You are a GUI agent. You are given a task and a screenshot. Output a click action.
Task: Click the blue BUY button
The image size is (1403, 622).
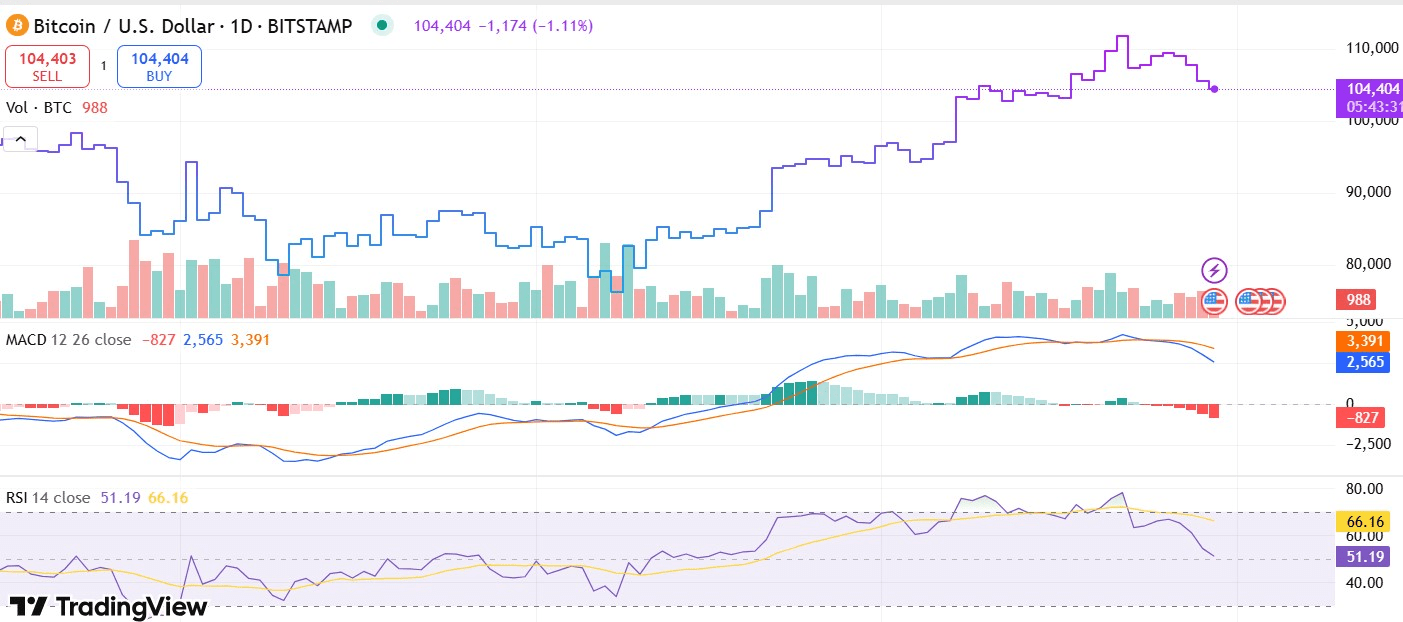pyautogui.click(x=158, y=65)
